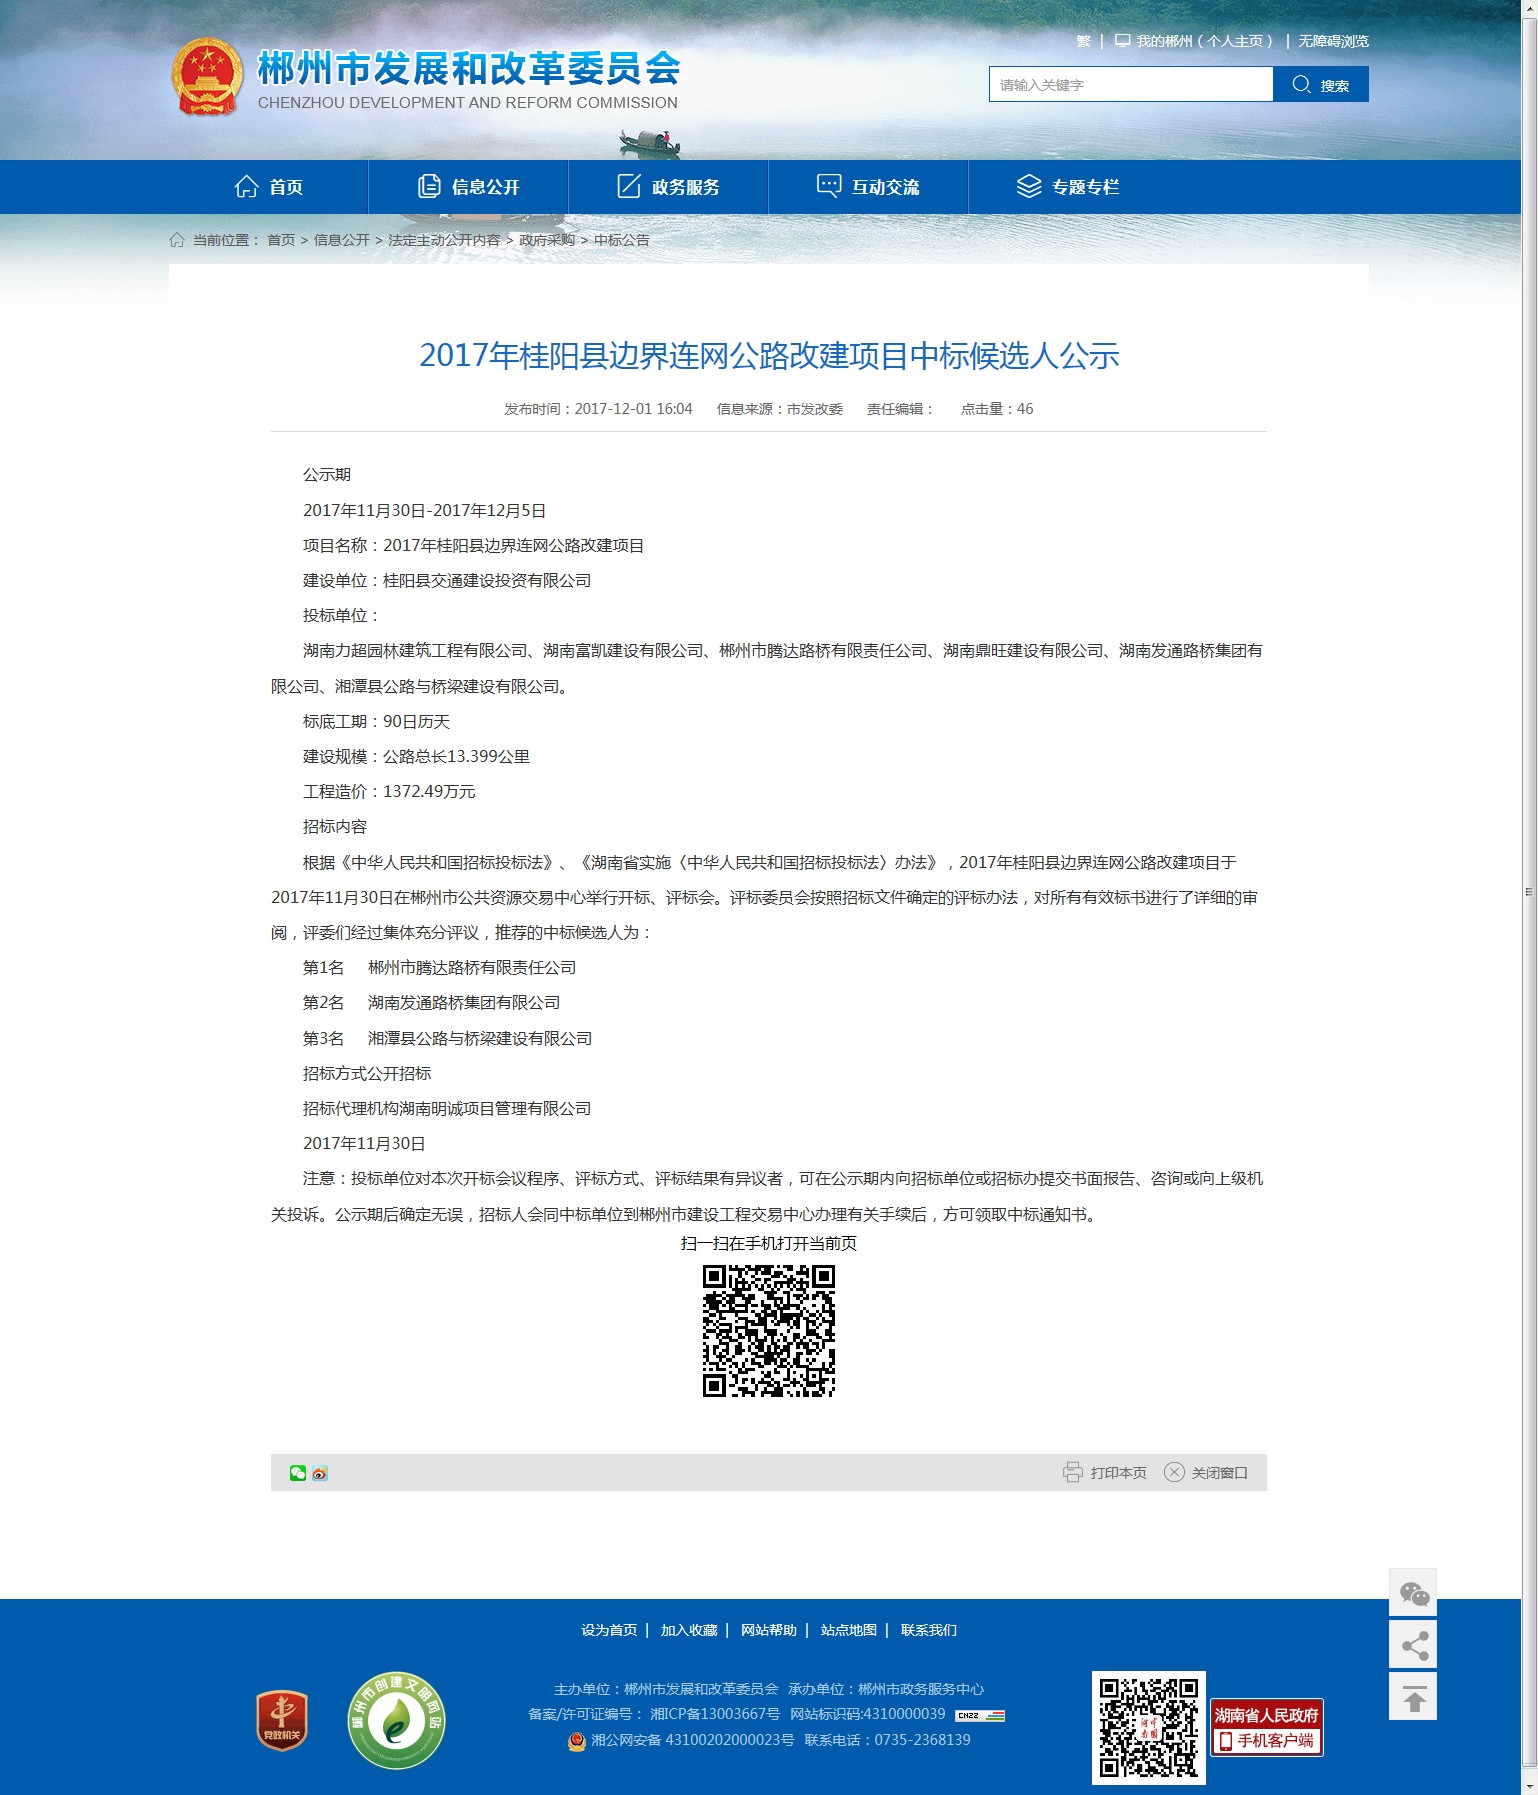Click the article title 2017年桂阳县边界连网公路改建项目中标候选人公示

point(769,355)
